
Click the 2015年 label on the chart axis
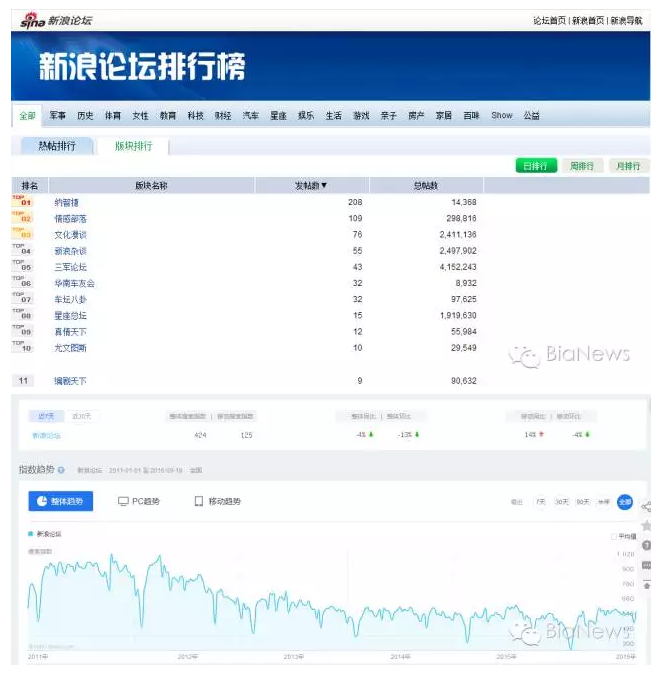[x=506, y=657]
